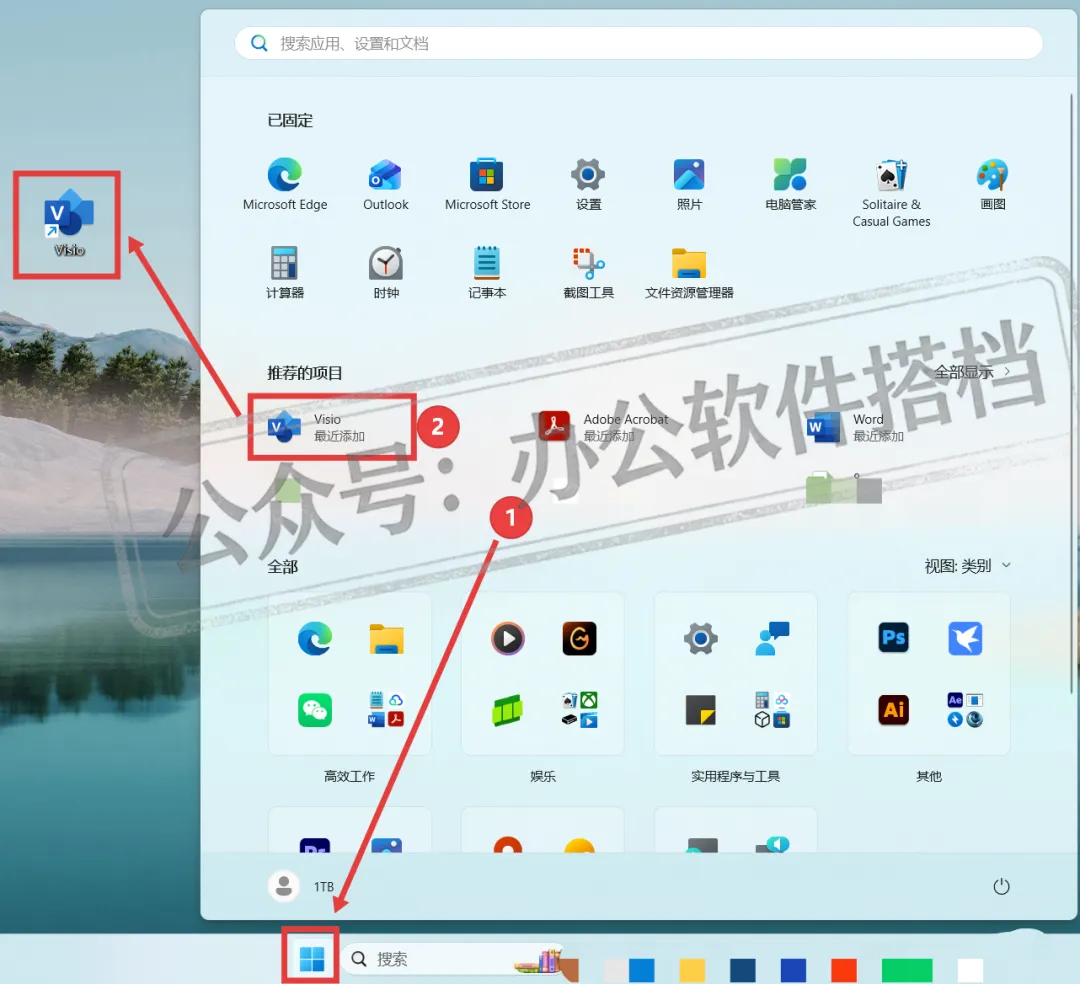Expand more apps in 高效工作 group
The height and width of the screenshot is (984, 1080).
[x=386, y=710]
